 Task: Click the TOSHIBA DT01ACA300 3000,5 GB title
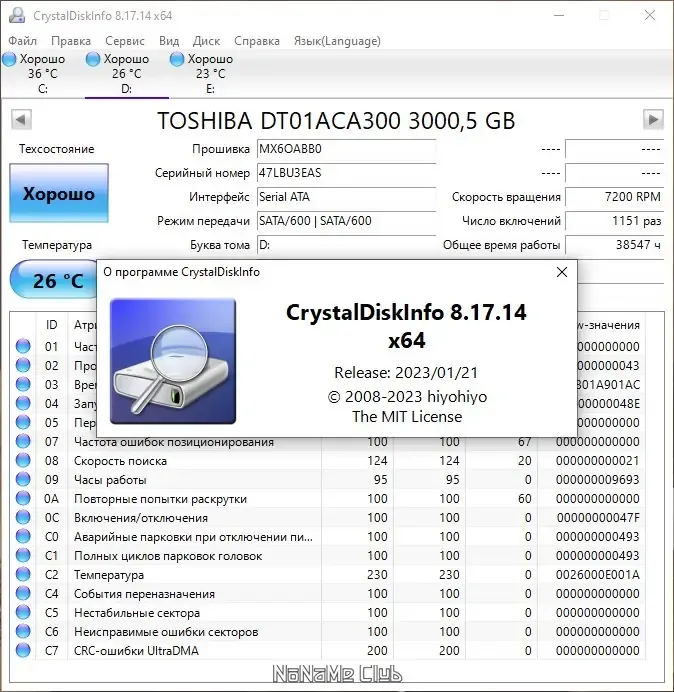click(336, 120)
